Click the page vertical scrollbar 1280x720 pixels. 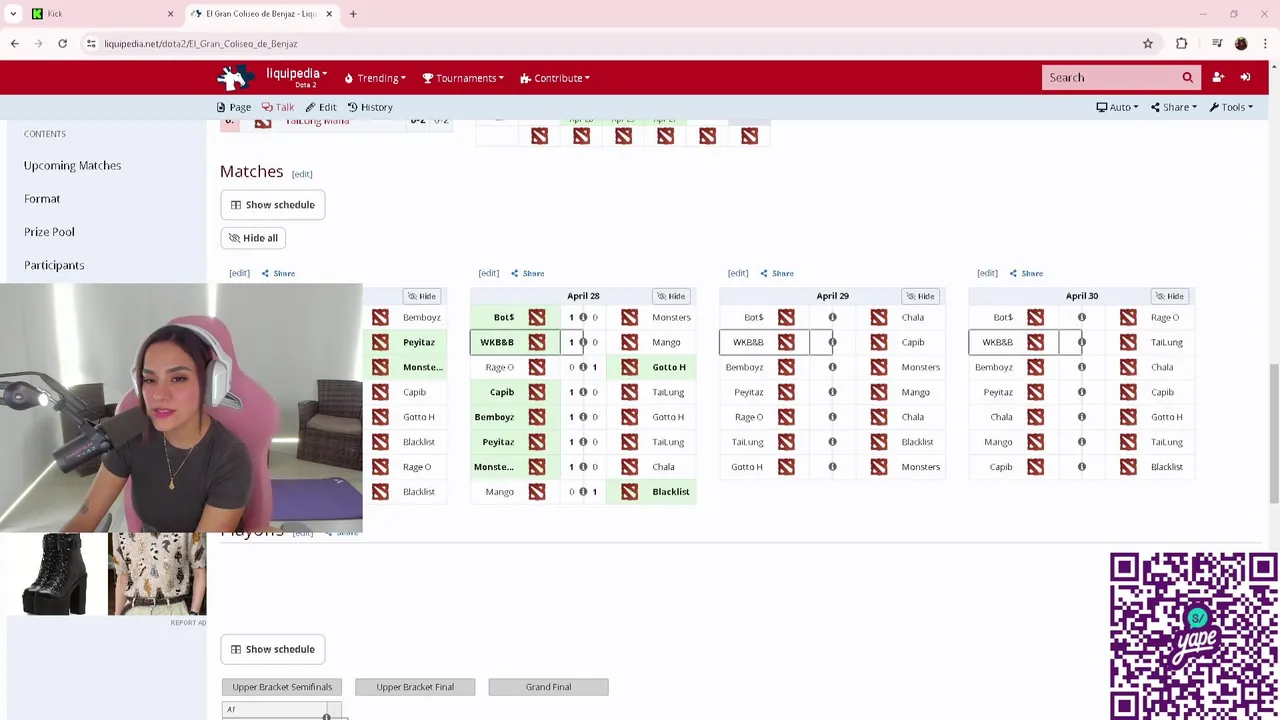point(1273,435)
